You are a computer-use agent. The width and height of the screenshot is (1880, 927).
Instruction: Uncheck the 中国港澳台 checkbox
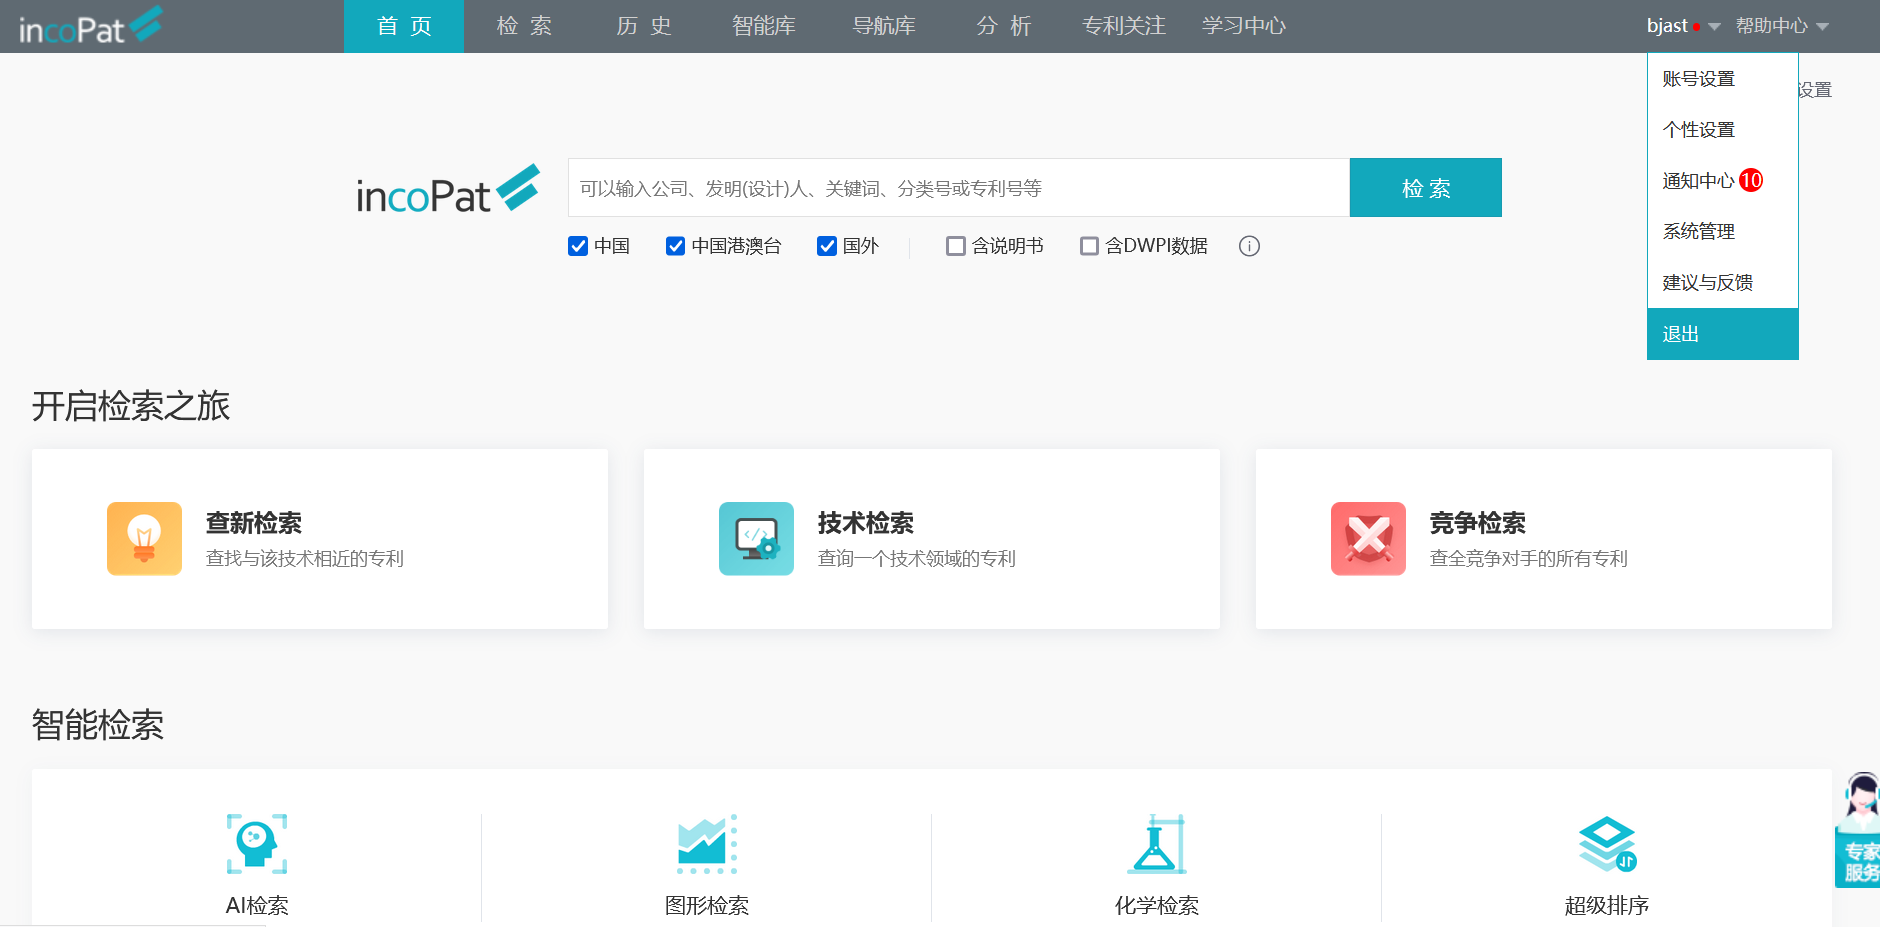[x=676, y=246]
